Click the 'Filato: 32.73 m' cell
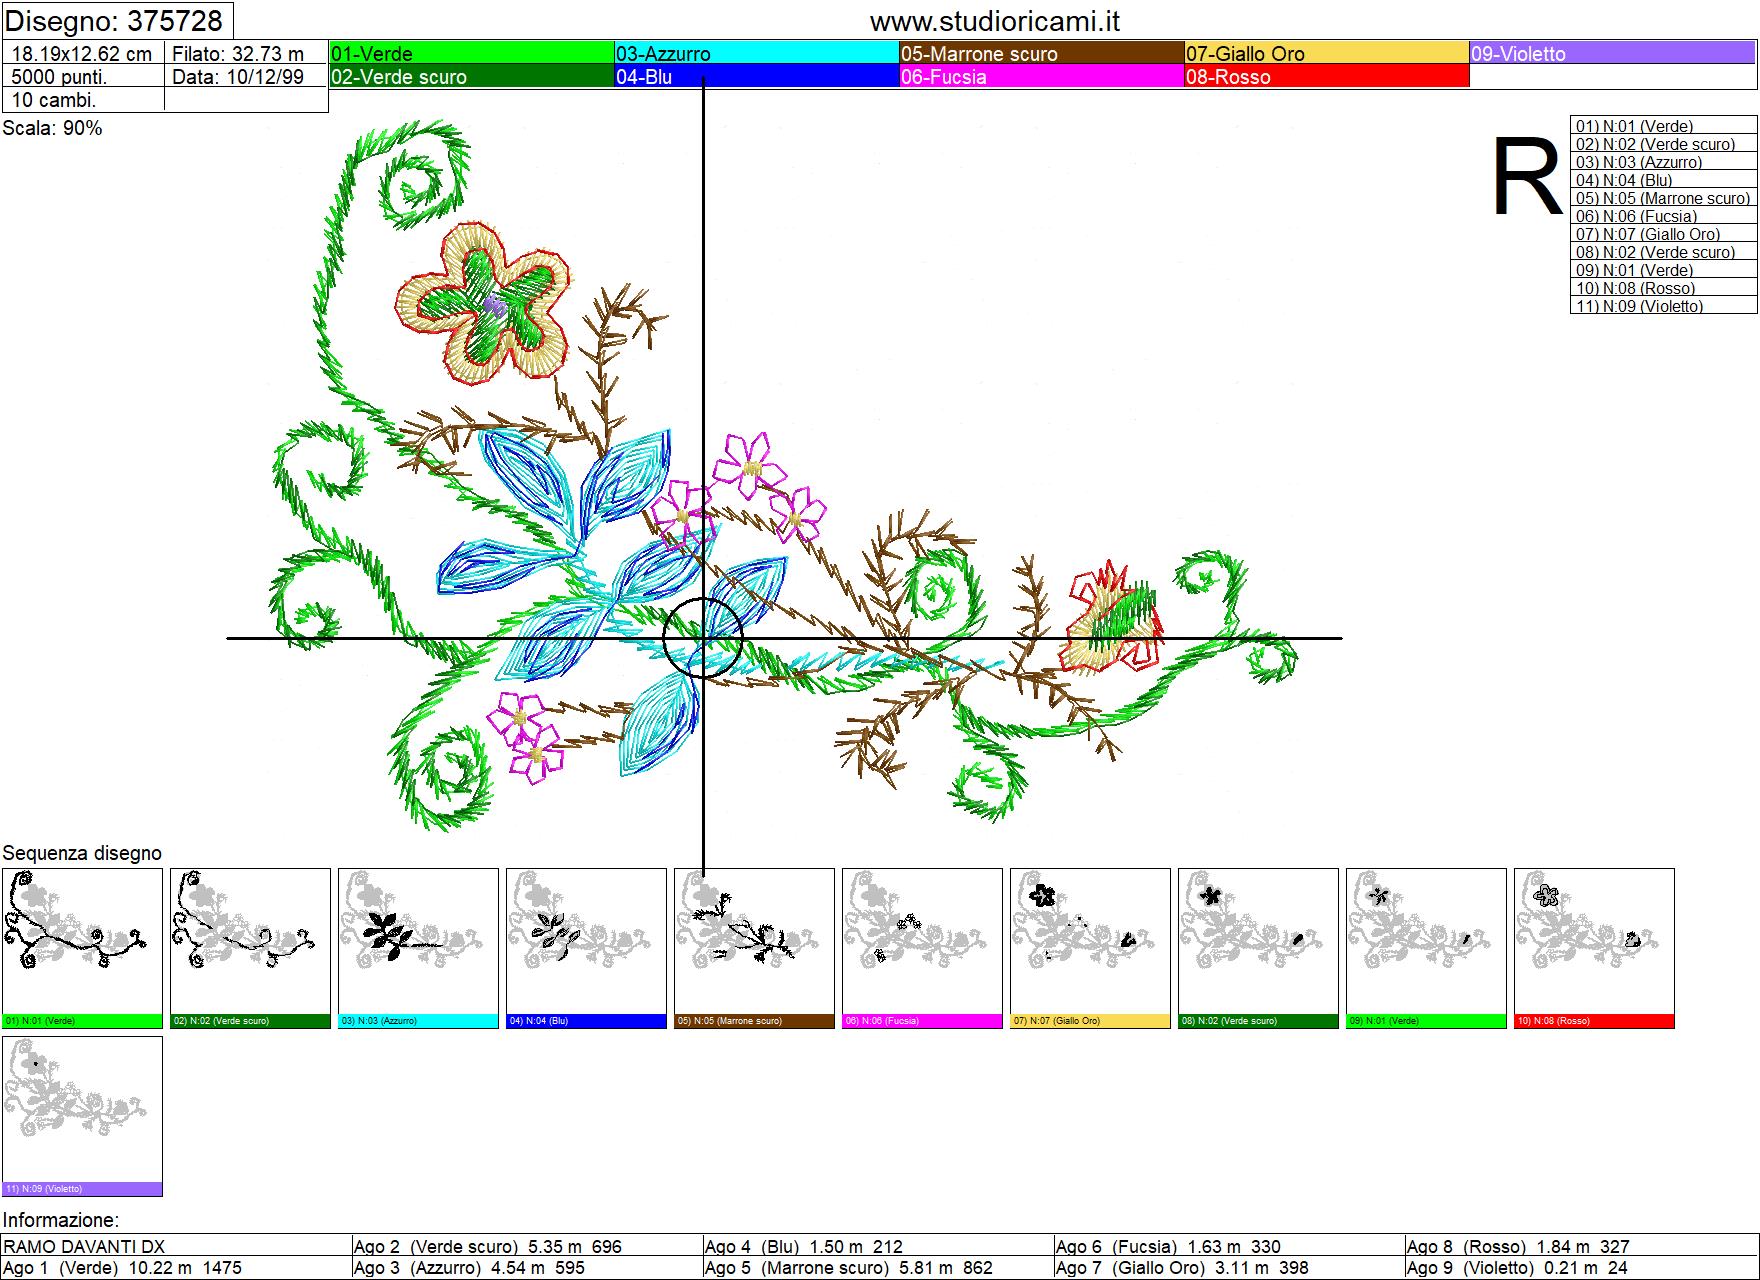The height and width of the screenshot is (1280, 1760). tap(246, 54)
